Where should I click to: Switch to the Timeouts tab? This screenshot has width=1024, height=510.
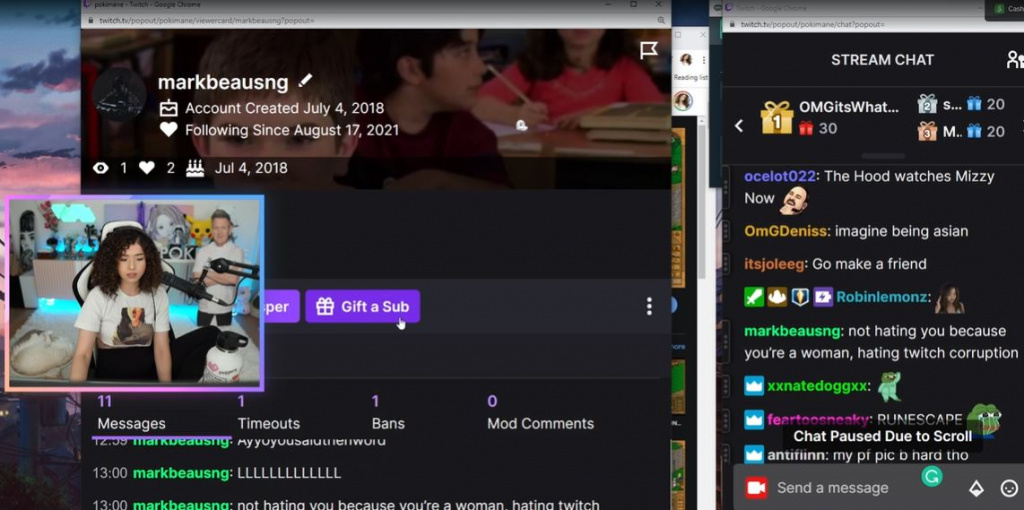[x=268, y=414]
